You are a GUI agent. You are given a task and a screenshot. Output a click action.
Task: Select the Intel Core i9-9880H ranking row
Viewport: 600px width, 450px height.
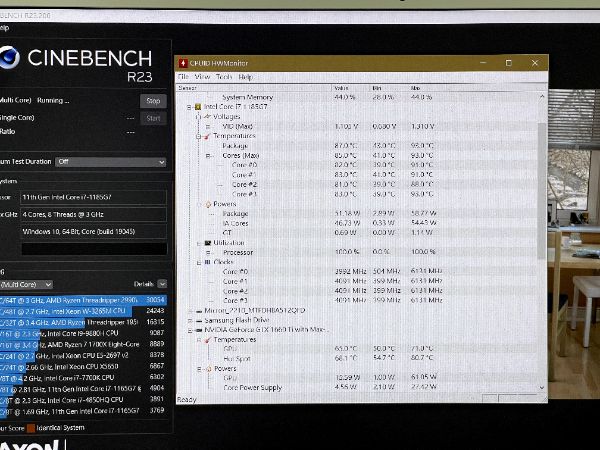tap(83, 333)
